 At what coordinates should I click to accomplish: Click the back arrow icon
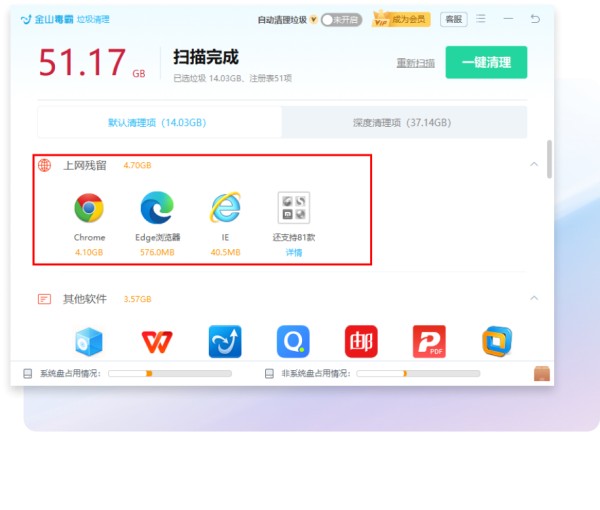(535, 18)
